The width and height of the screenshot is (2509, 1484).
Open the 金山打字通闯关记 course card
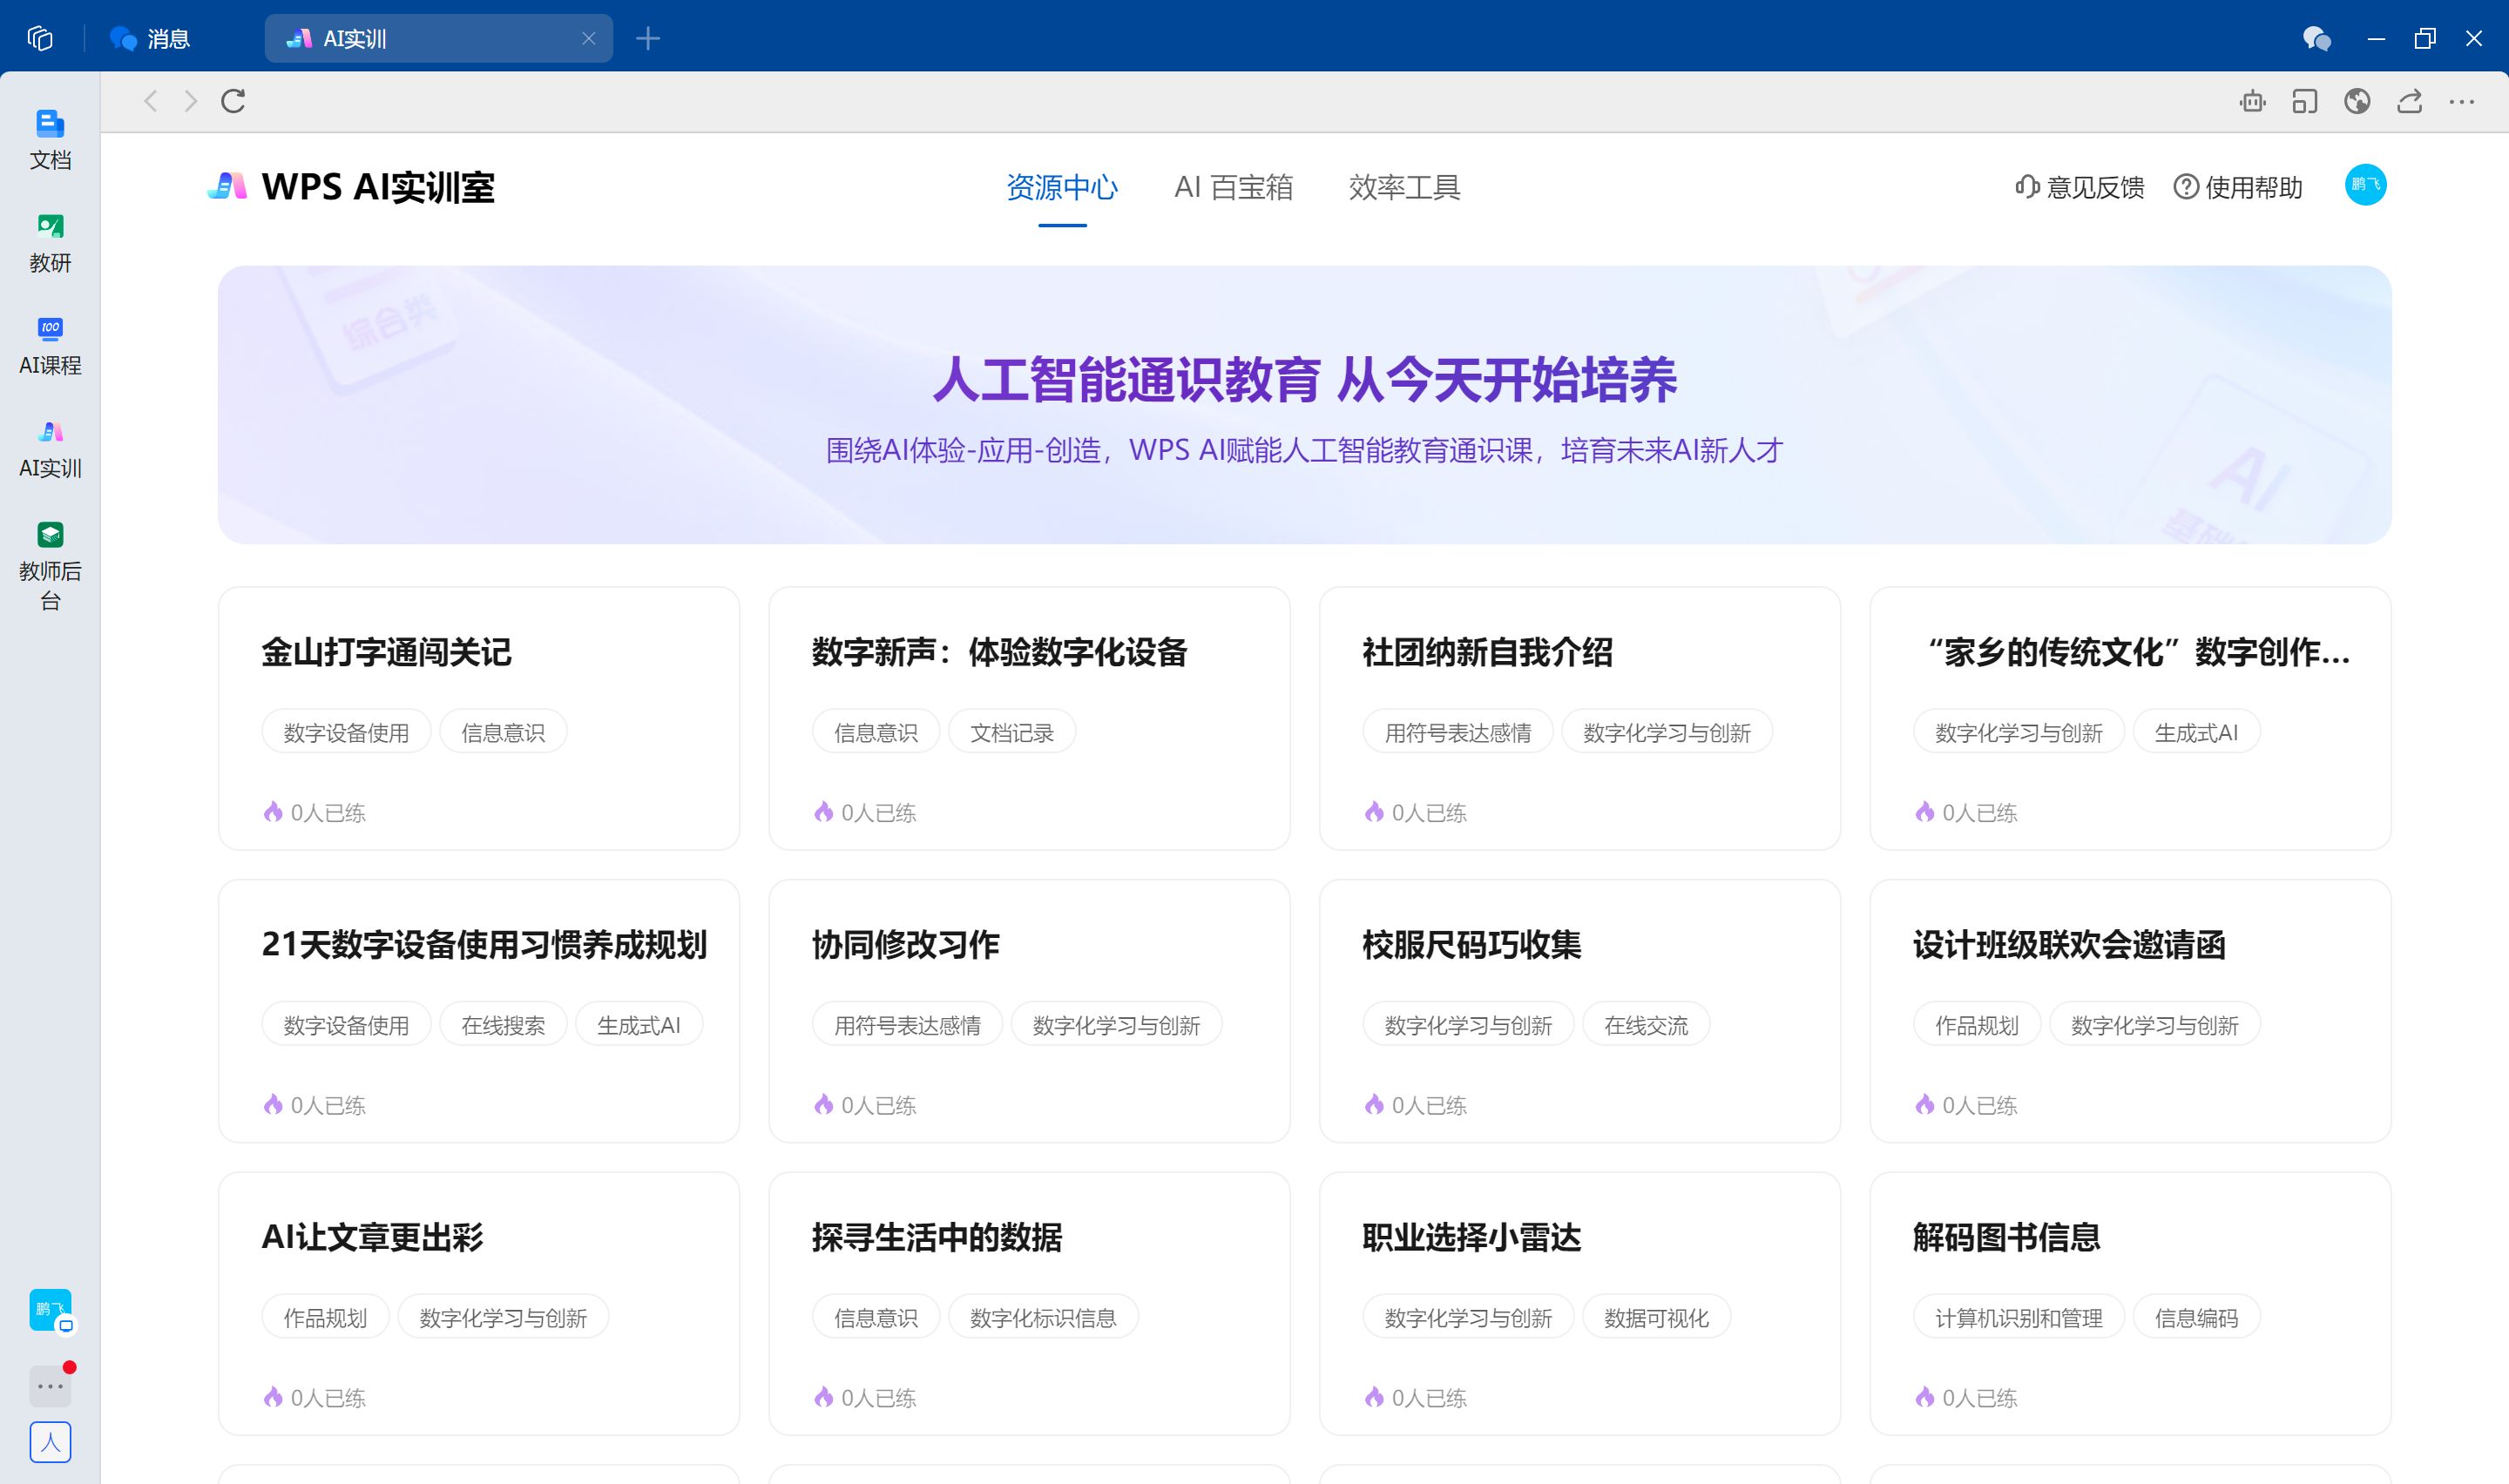pos(386,652)
